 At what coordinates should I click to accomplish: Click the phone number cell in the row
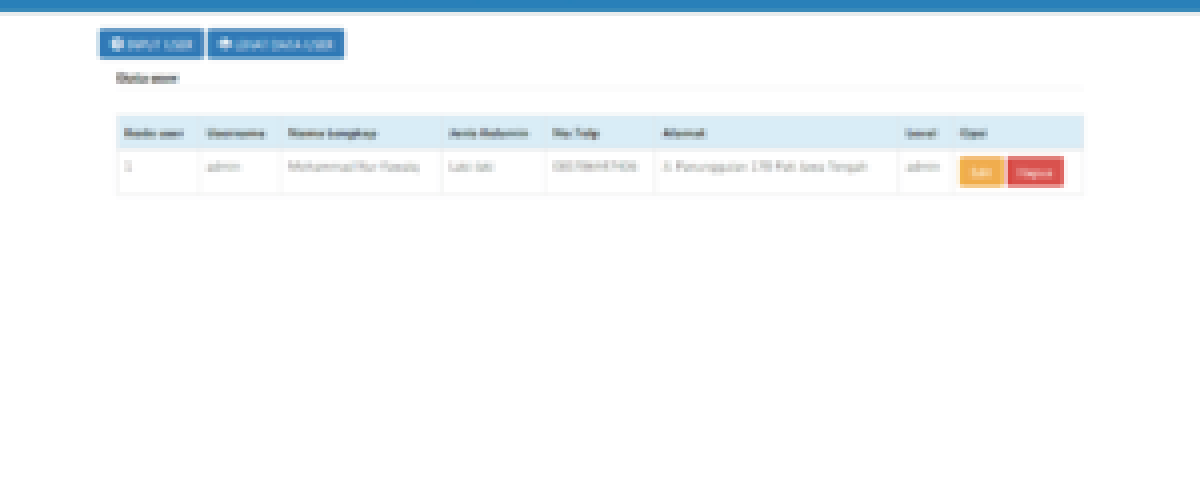tap(594, 167)
